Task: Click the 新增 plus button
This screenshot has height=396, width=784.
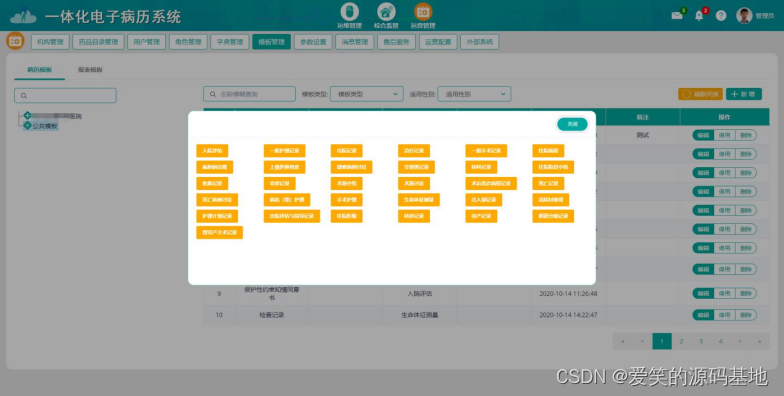Action: click(744, 94)
